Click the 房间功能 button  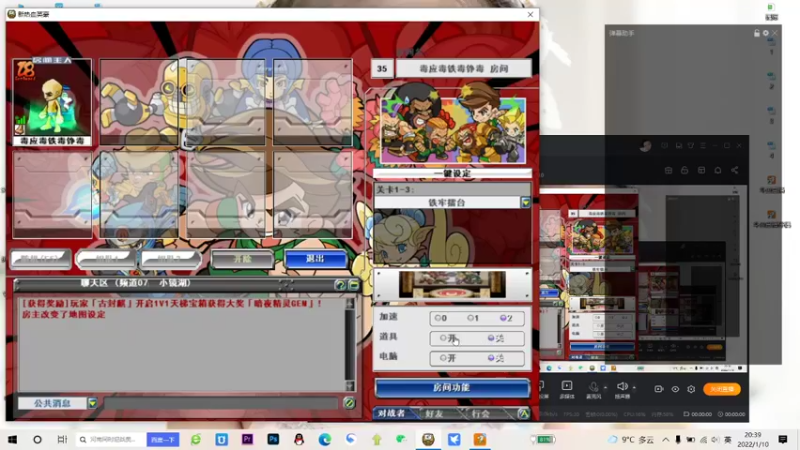pos(452,388)
